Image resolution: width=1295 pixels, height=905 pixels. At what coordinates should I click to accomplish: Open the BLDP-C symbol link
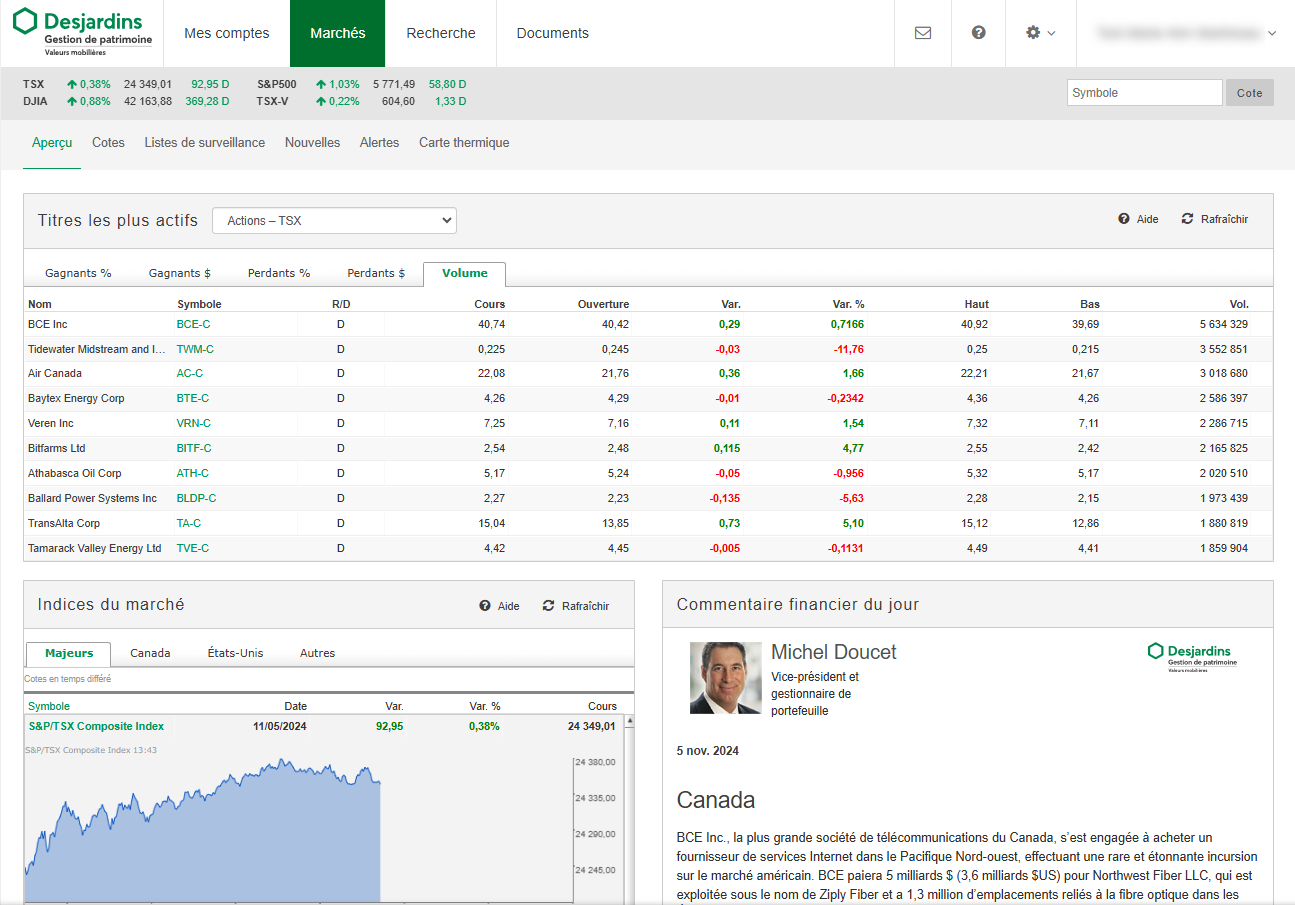point(196,498)
